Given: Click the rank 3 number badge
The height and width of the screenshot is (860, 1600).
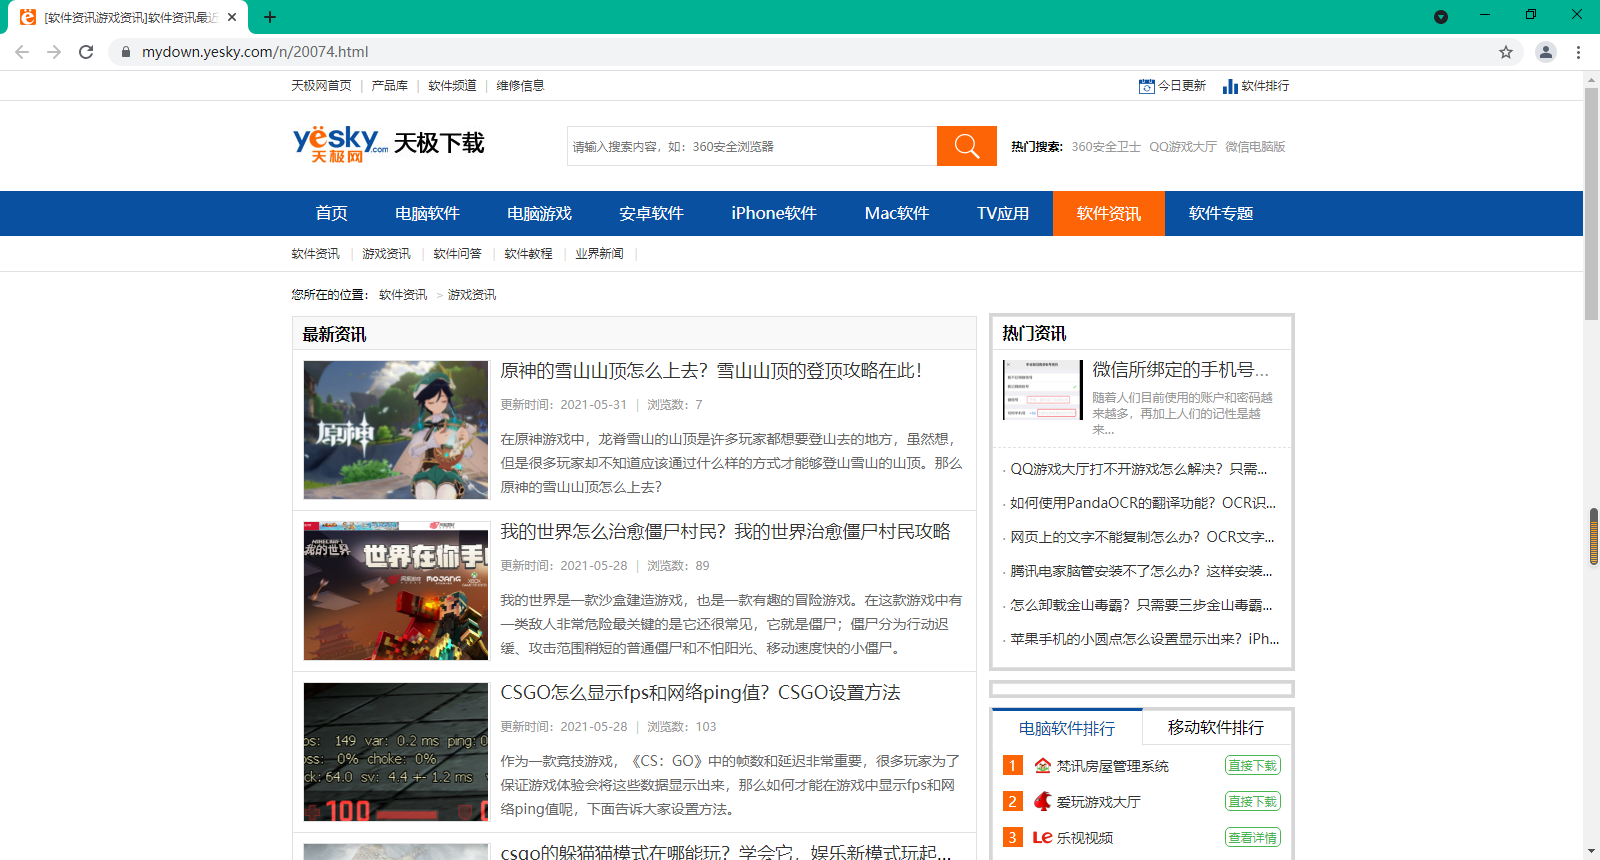Looking at the screenshot, I should click(x=1012, y=838).
